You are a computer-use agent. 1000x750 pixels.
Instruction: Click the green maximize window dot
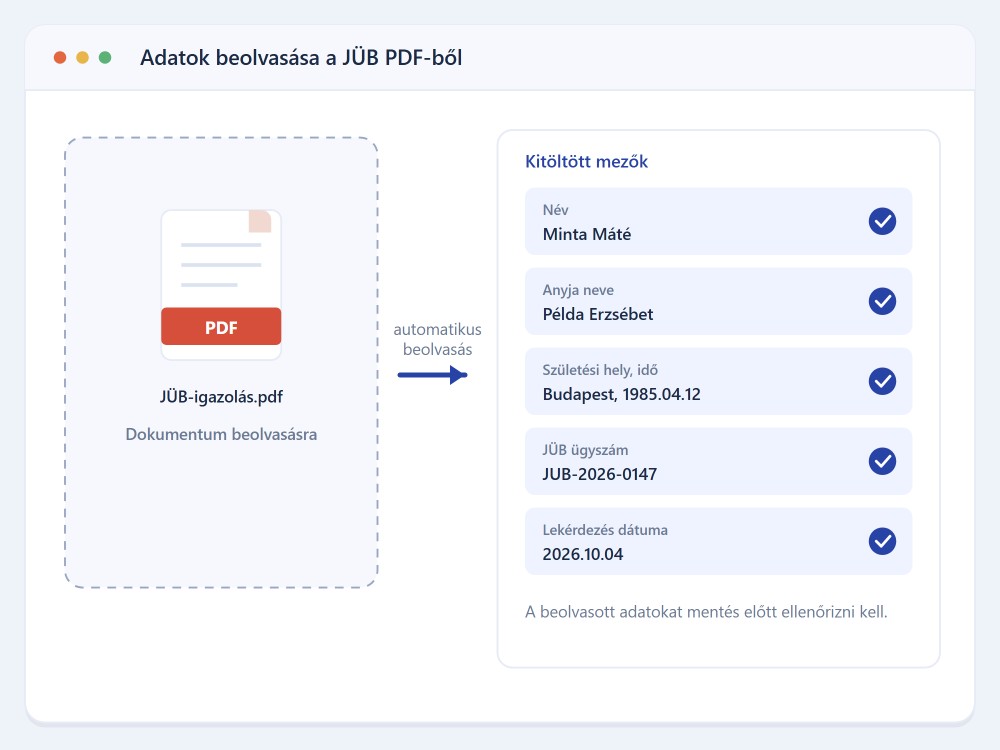click(x=105, y=58)
